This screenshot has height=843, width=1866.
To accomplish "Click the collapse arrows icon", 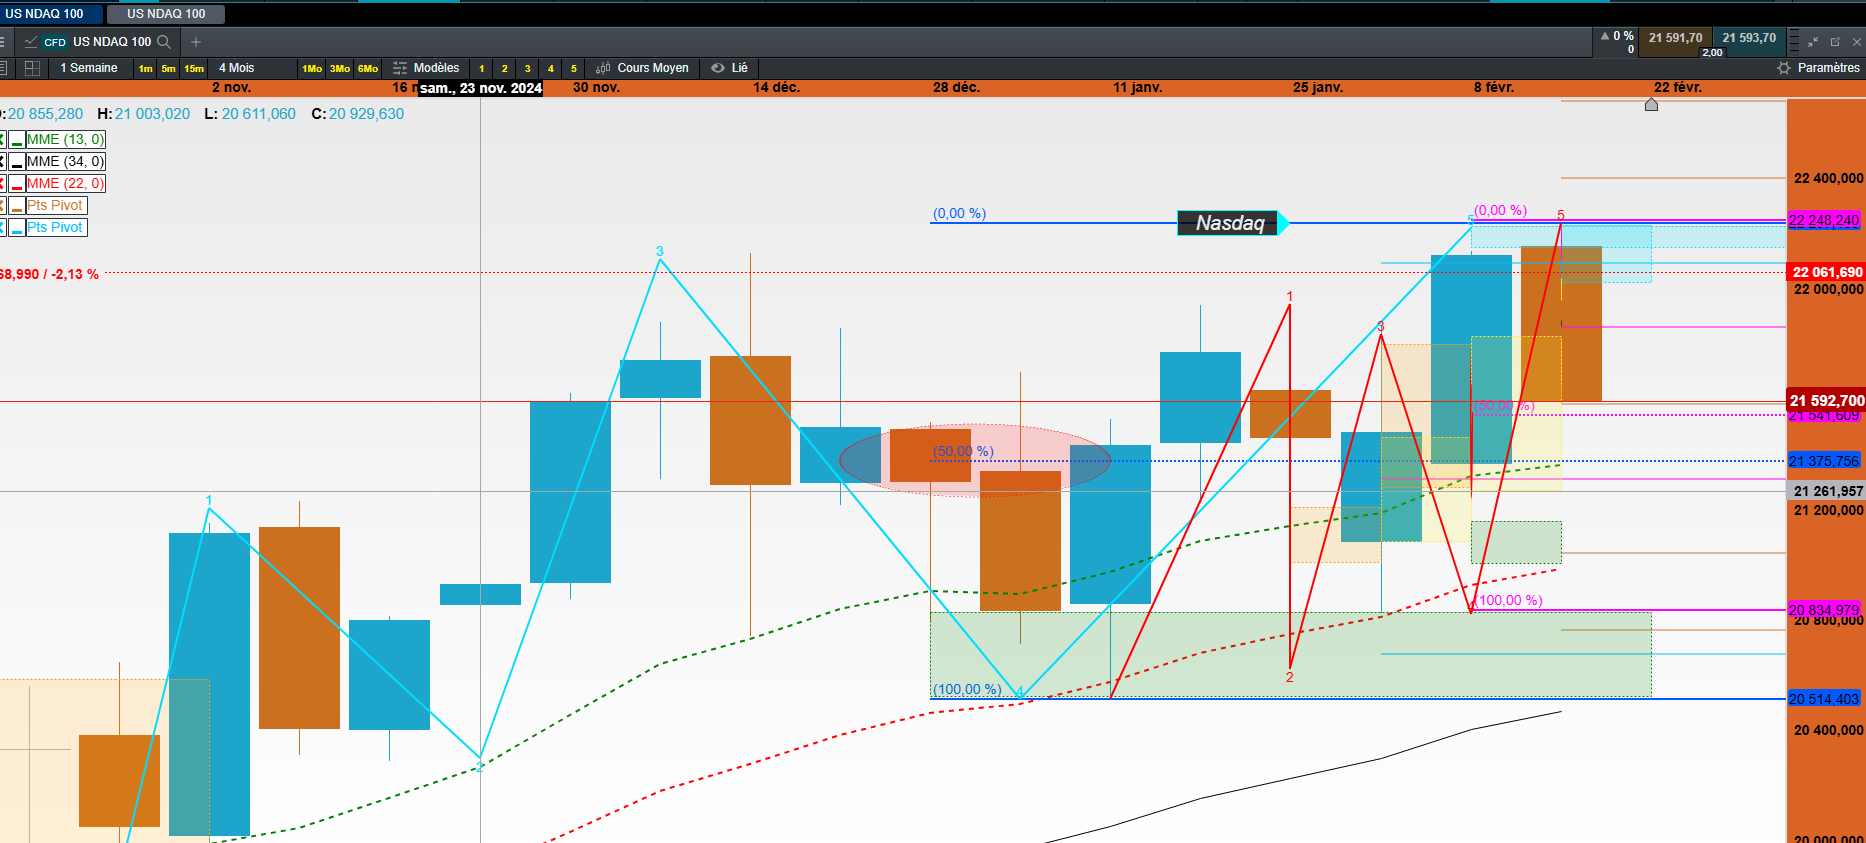I will pyautogui.click(x=1813, y=42).
